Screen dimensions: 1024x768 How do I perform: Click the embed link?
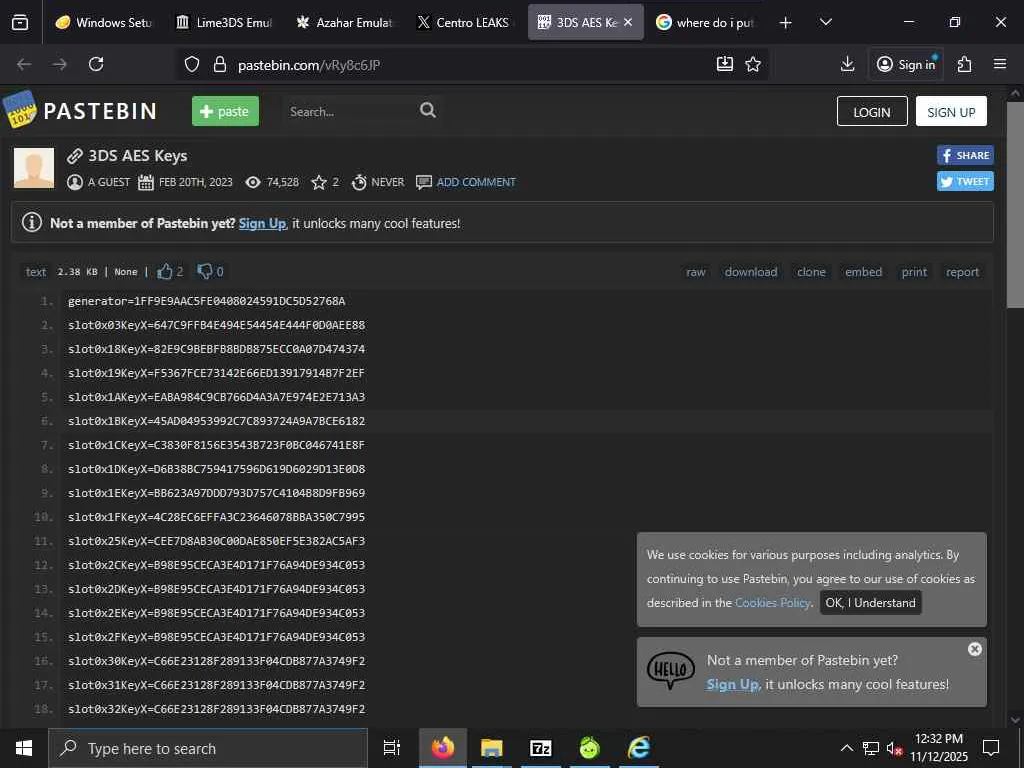pos(863,272)
